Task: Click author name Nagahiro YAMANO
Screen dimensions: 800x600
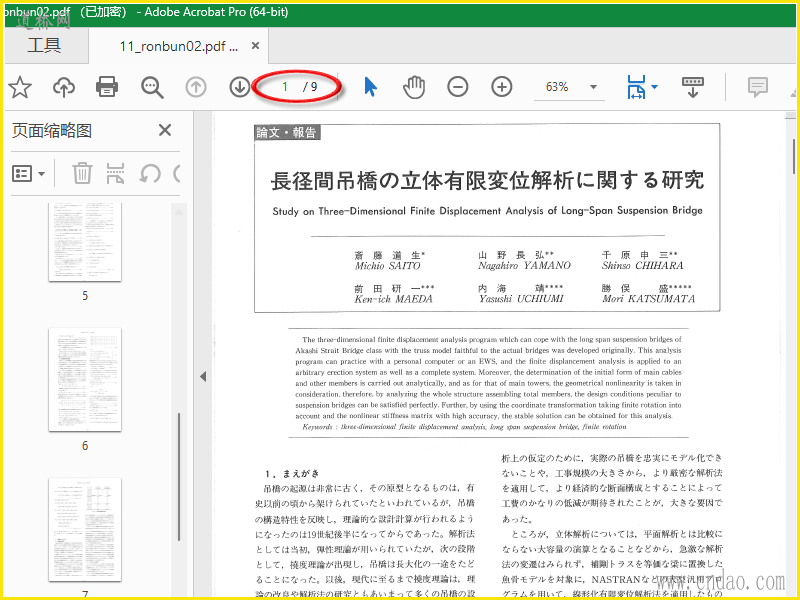Action: (524, 266)
